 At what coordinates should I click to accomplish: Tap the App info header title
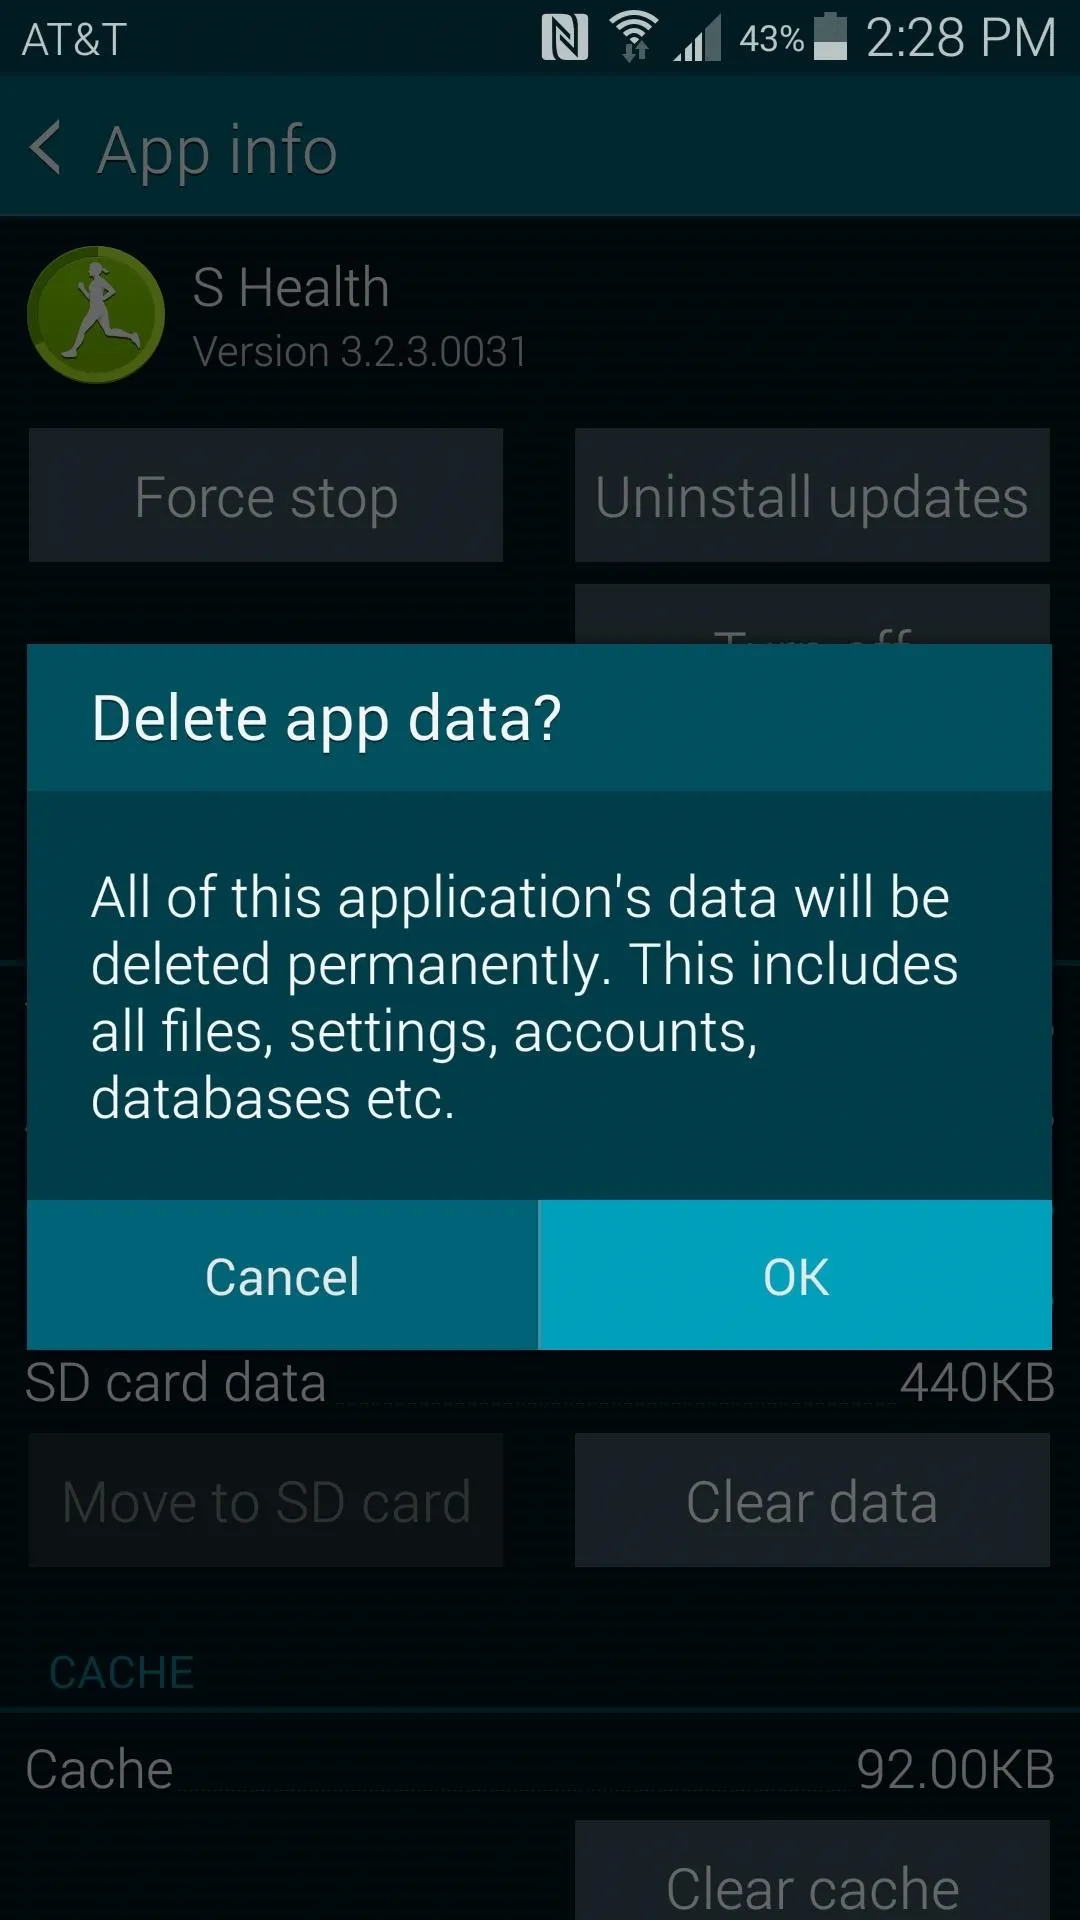click(x=217, y=150)
